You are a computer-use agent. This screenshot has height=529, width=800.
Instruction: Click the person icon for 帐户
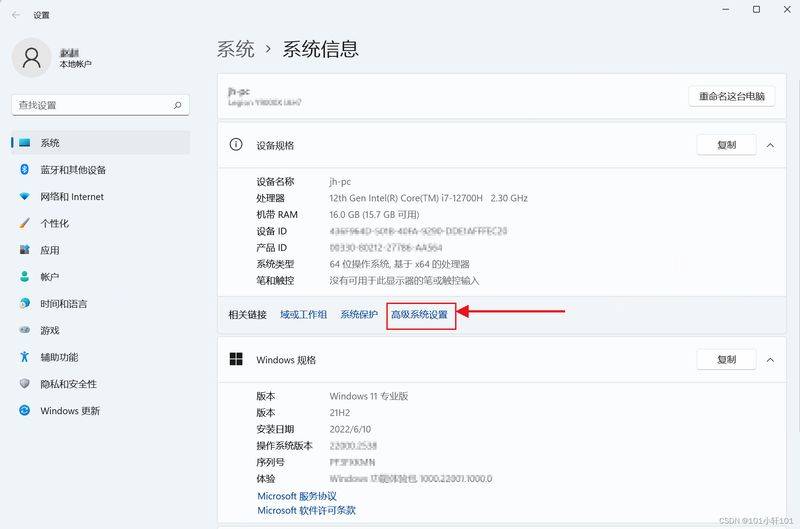24,276
